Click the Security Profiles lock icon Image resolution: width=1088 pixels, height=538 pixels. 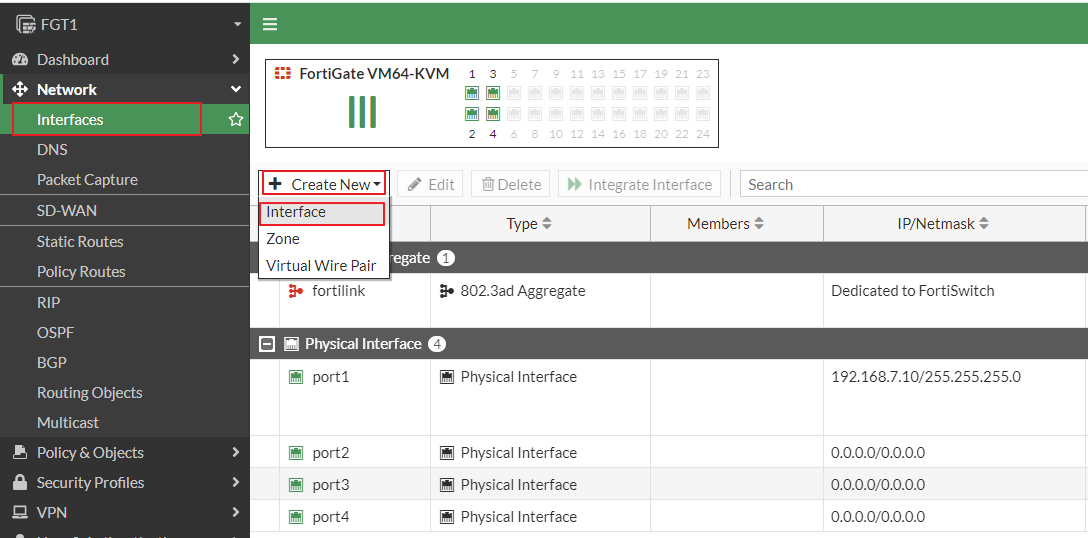(20, 482)
